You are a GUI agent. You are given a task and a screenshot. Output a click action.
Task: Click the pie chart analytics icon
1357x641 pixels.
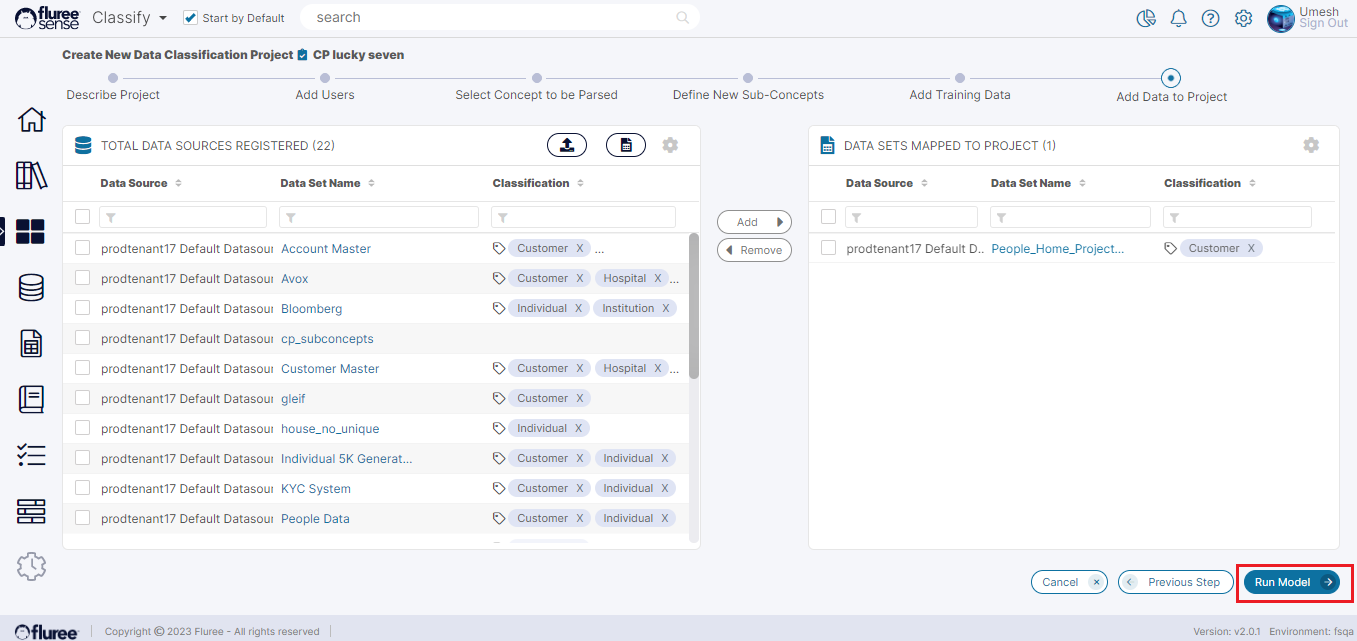1146,18
